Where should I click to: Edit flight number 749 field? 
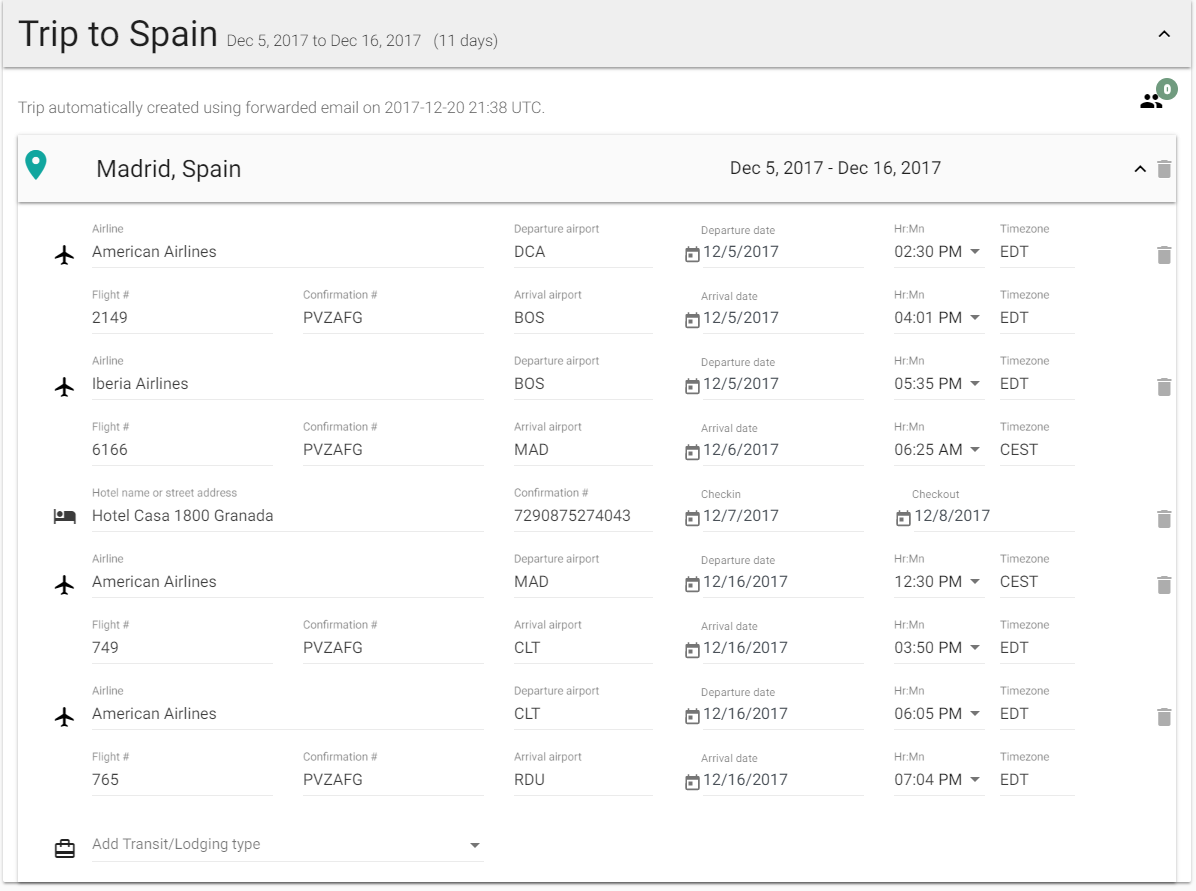click(182, 648)
